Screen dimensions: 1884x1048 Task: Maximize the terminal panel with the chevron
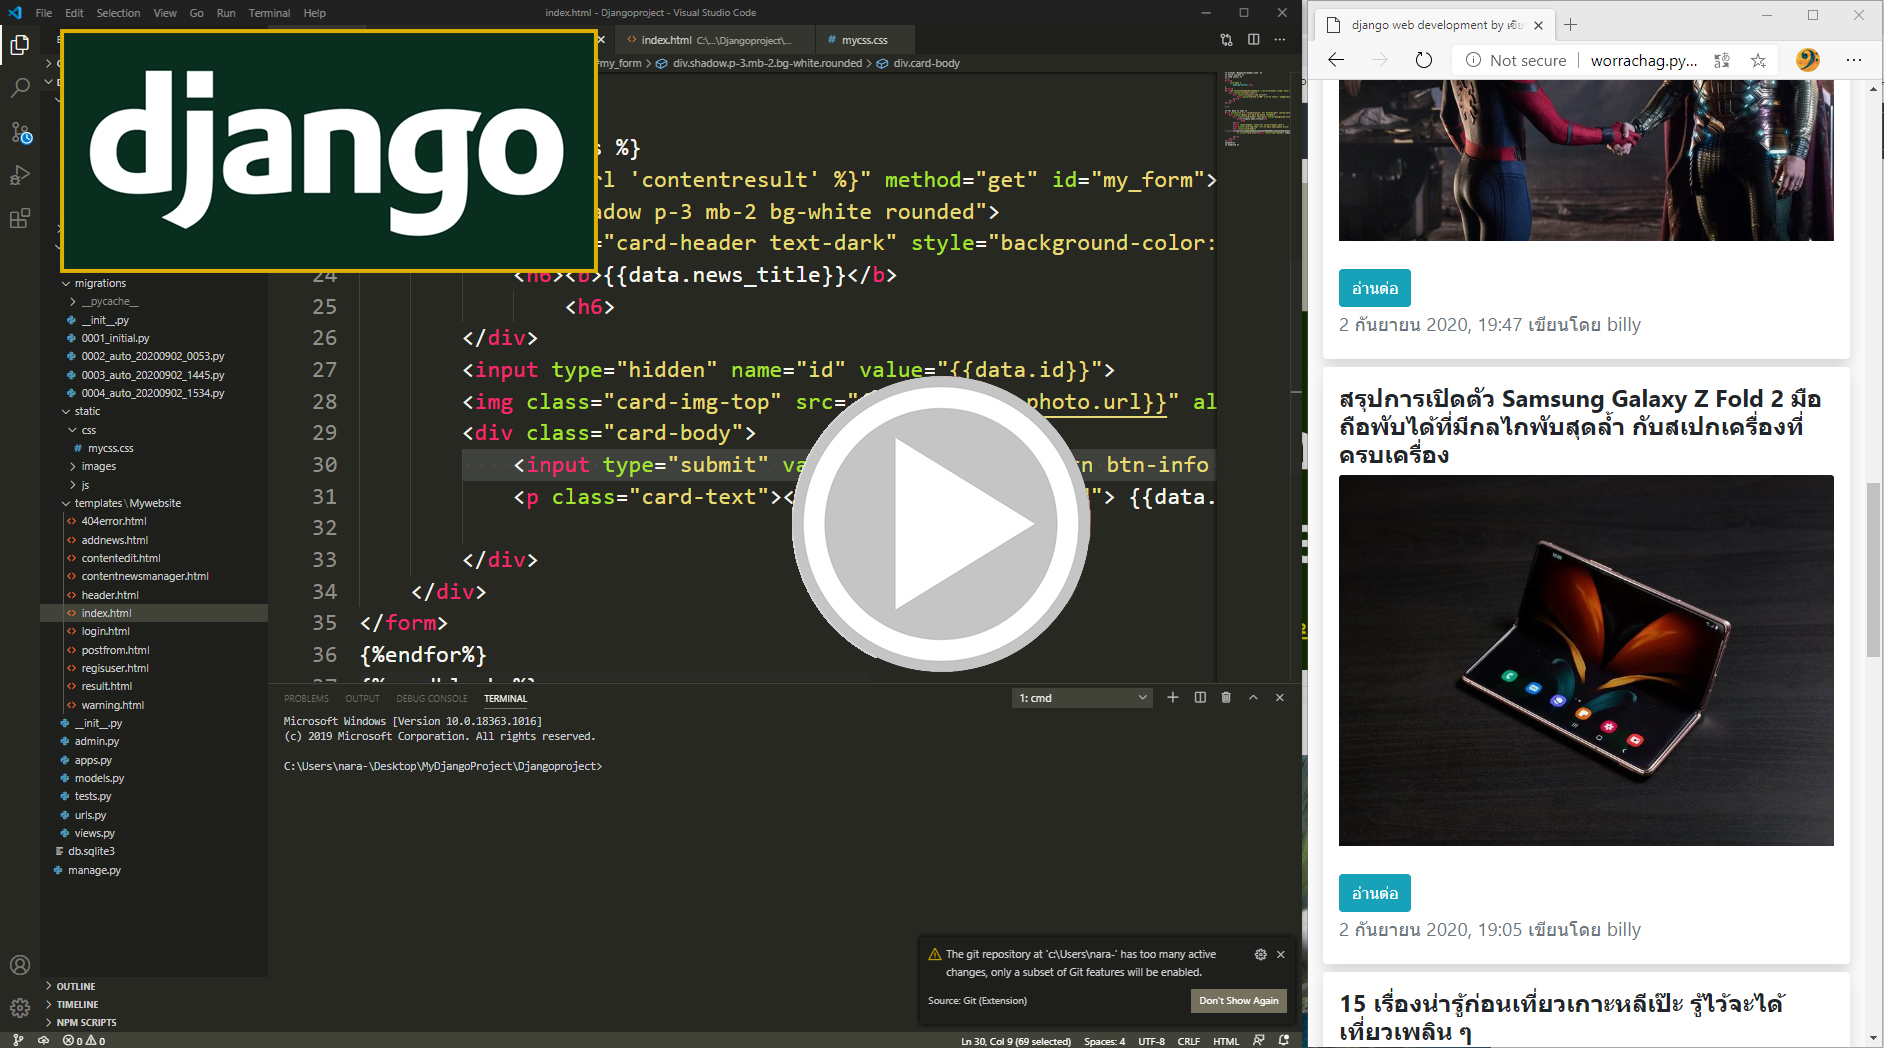pyautogui.click(x=1253, y=698)
